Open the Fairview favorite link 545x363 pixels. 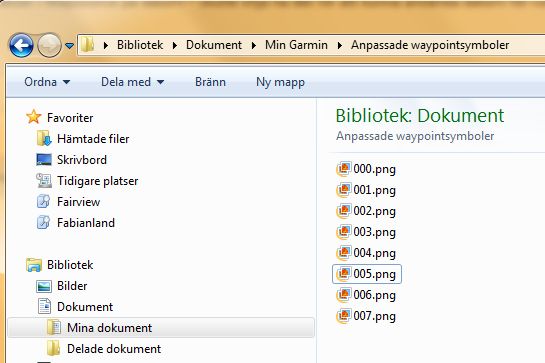tap(79, 202)
